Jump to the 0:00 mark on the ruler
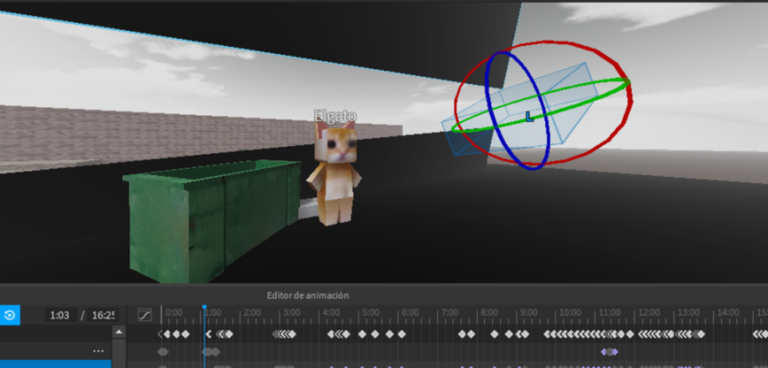 (x=173, y=313)
